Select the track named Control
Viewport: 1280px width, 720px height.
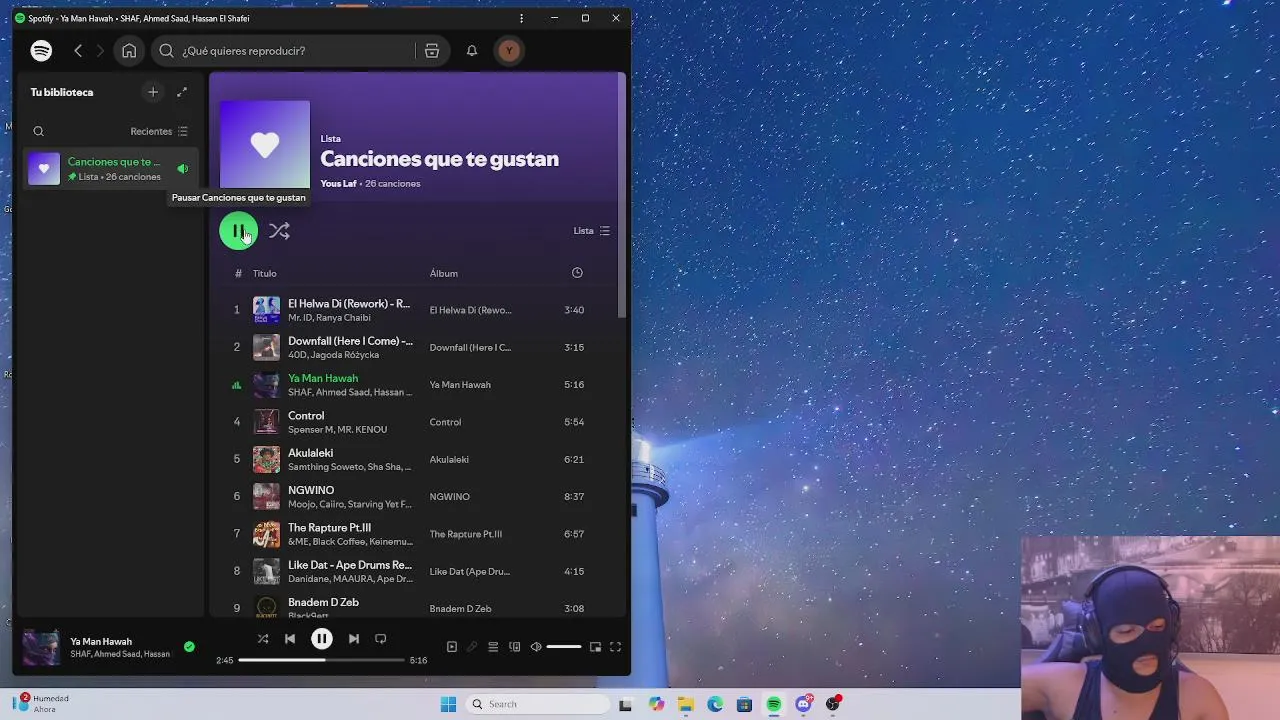pos(306,415)
